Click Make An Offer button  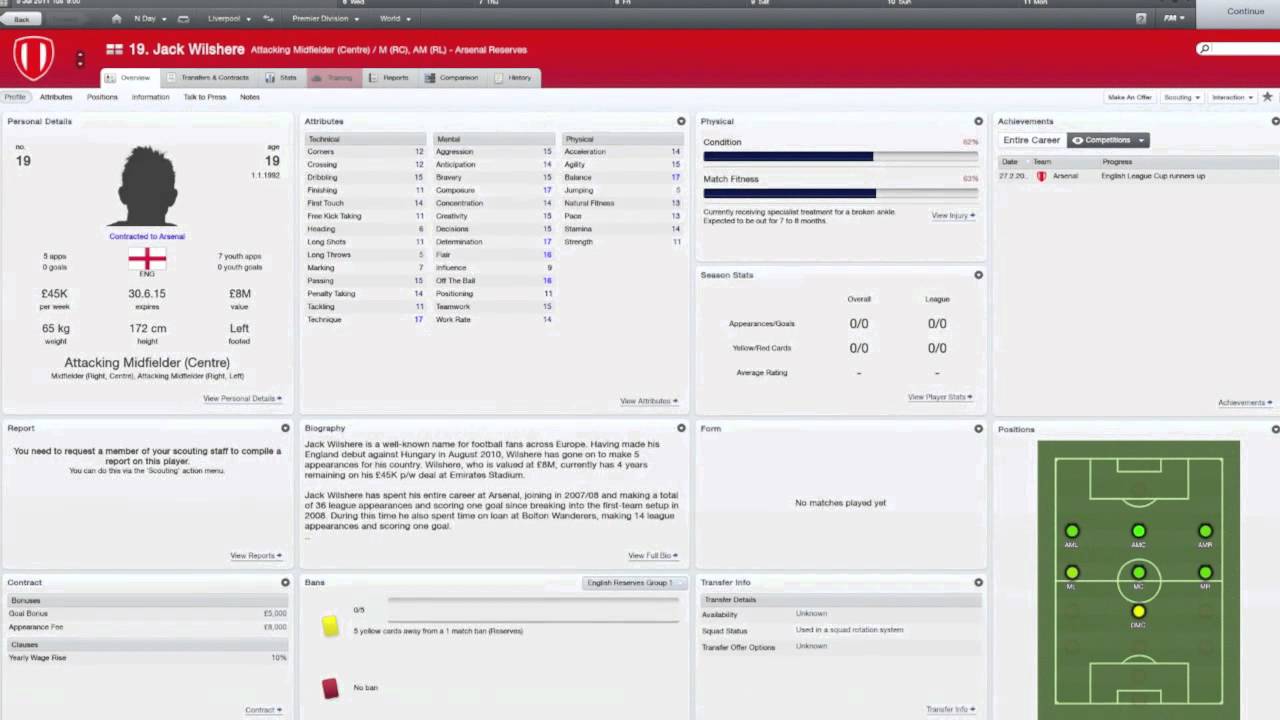point(1129,97)
